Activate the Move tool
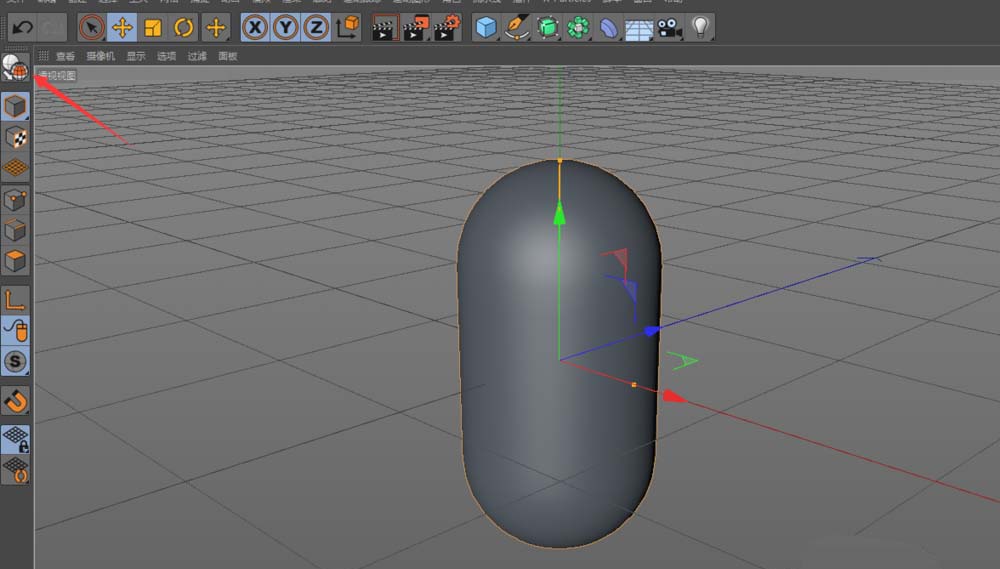The width and height of the screenshot is (1000, 569). 122,27
